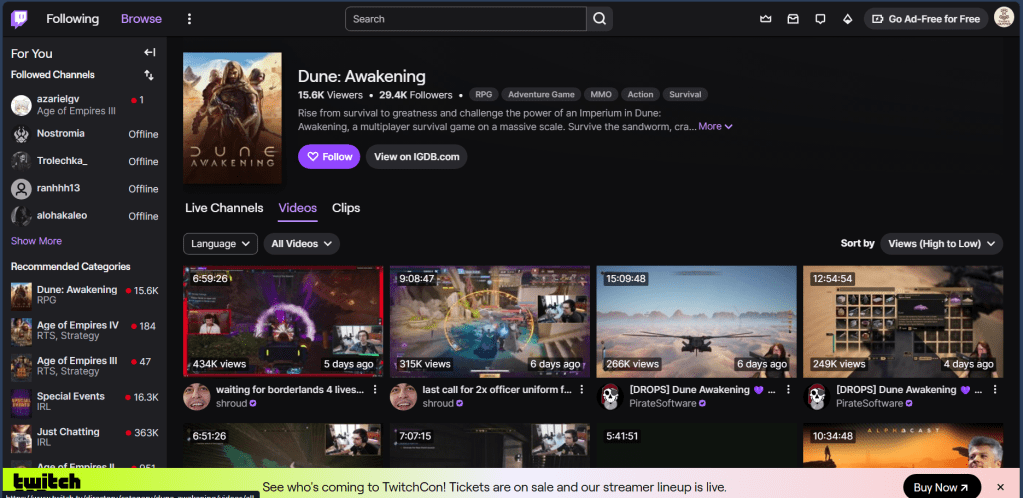
Task: Open the notifications inbox icon
Action: point(793,19)
